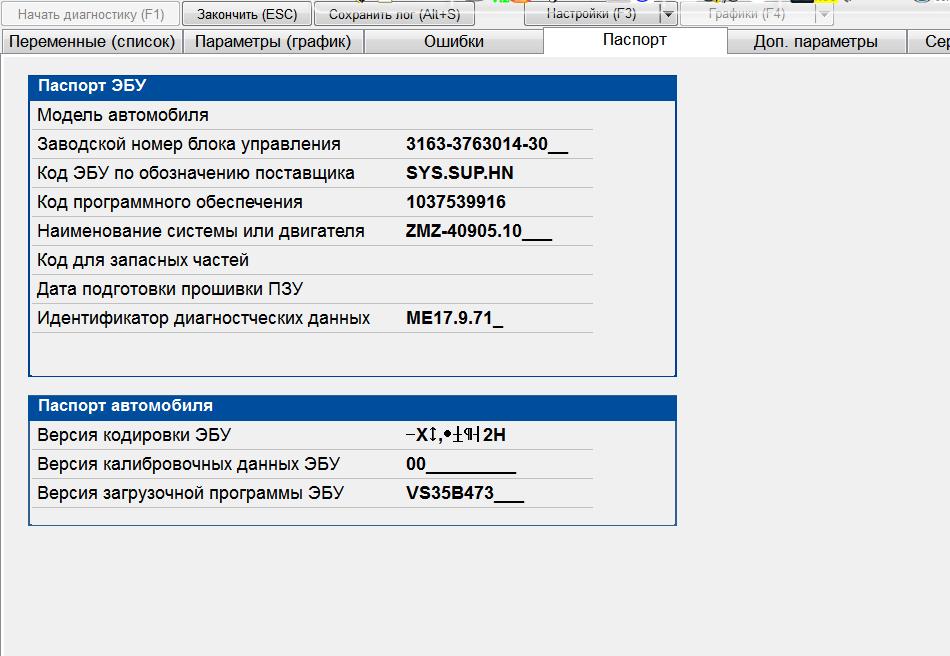Click Идентификатор диагностческих данных label
The height and width of the screenshot is (656, 950).
coord(204,319)
